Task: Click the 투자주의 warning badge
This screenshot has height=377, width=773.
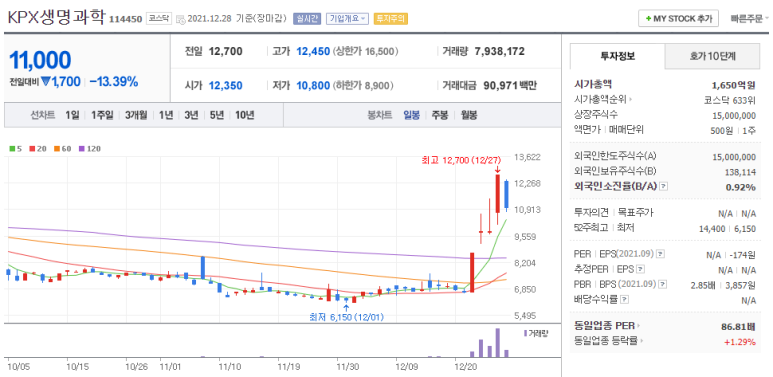Action: tap(390, 19)
